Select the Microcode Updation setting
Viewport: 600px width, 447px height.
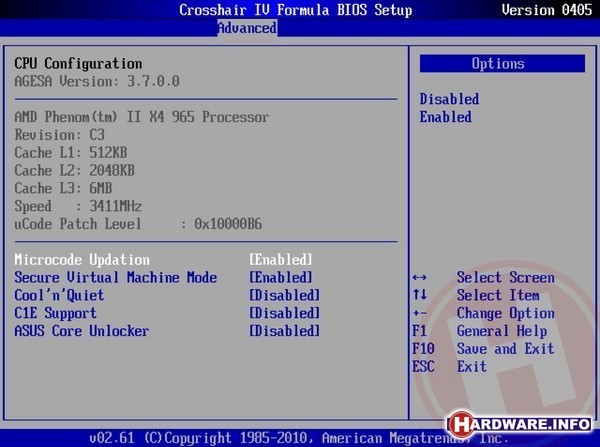point(82,259)
